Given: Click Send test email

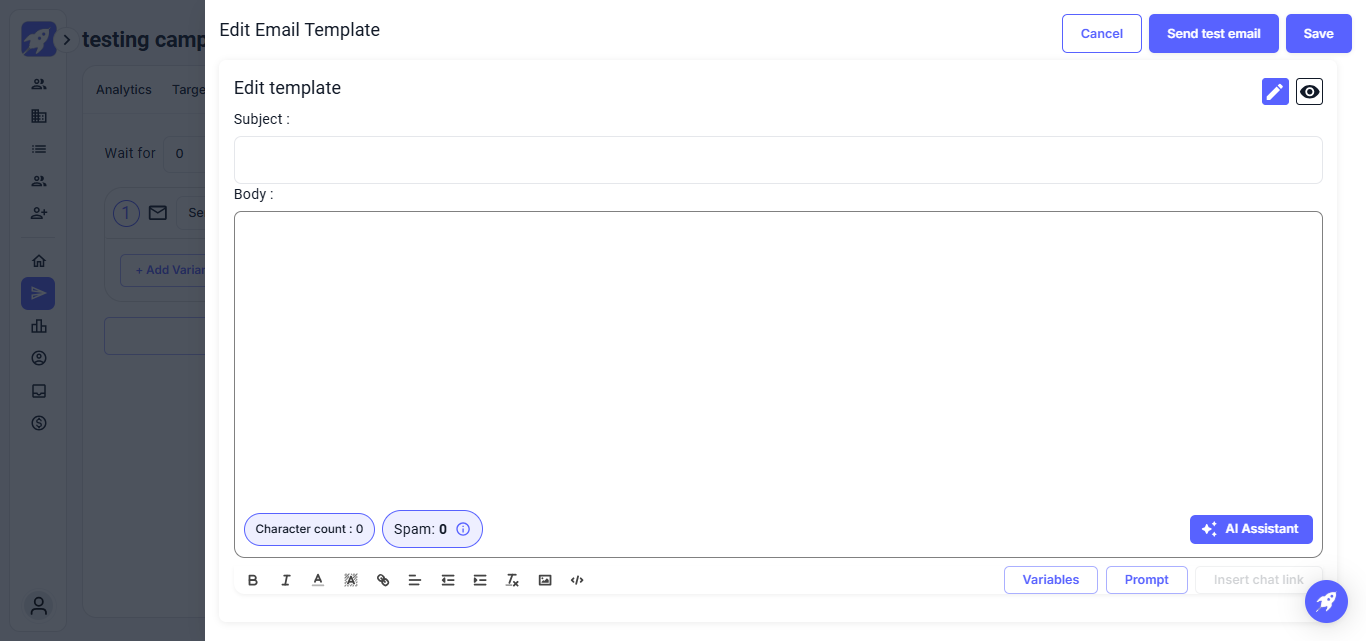Looking at the screenshot, I should coord(1213,34).
